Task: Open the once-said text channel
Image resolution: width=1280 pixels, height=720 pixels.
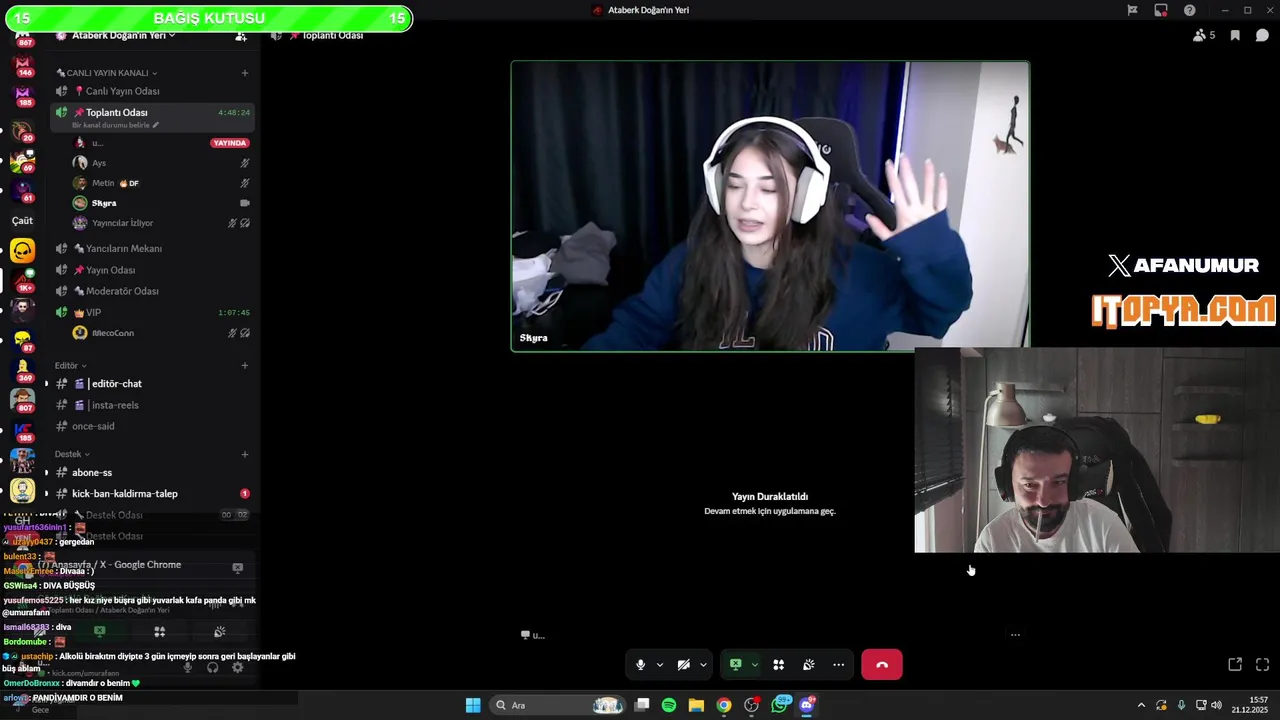Action: click(152, 426)
